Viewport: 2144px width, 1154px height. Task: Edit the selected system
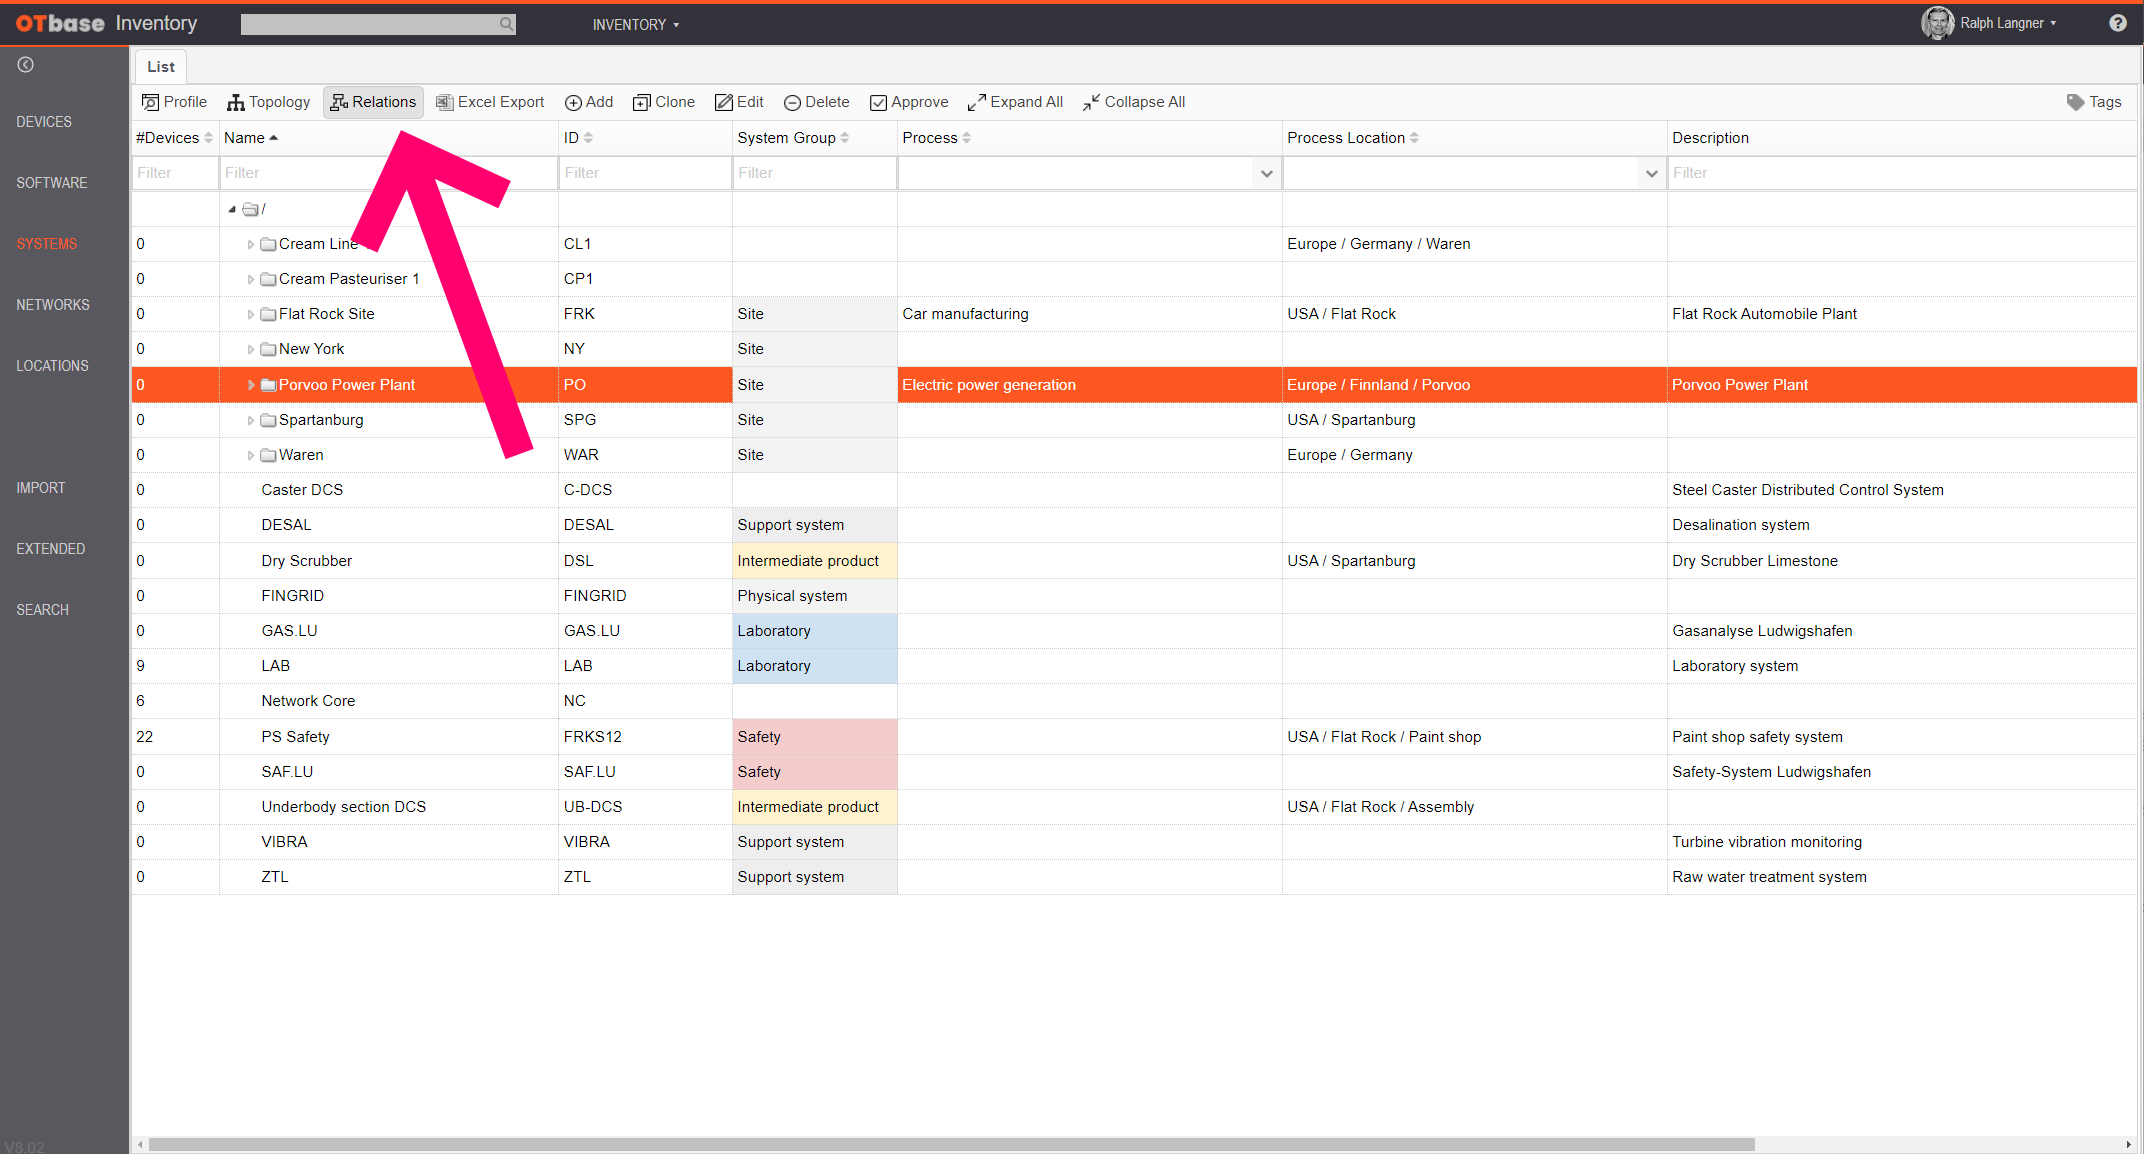tap(739, 102)
